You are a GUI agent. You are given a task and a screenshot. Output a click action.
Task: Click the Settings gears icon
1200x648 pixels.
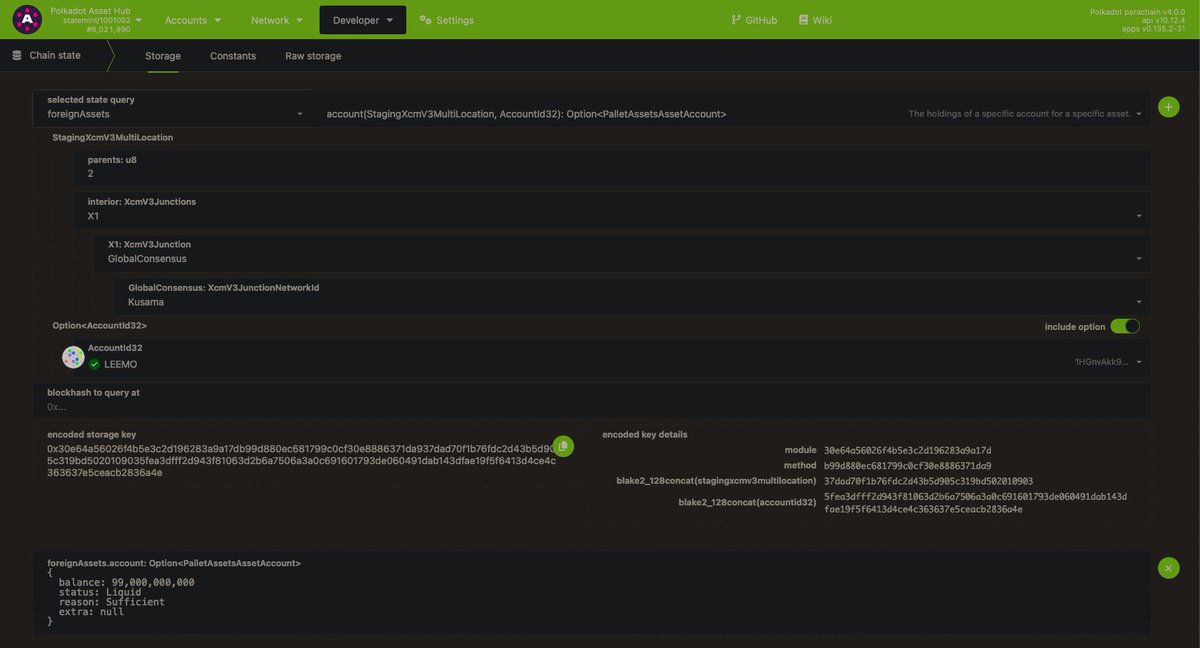(425, 20)
